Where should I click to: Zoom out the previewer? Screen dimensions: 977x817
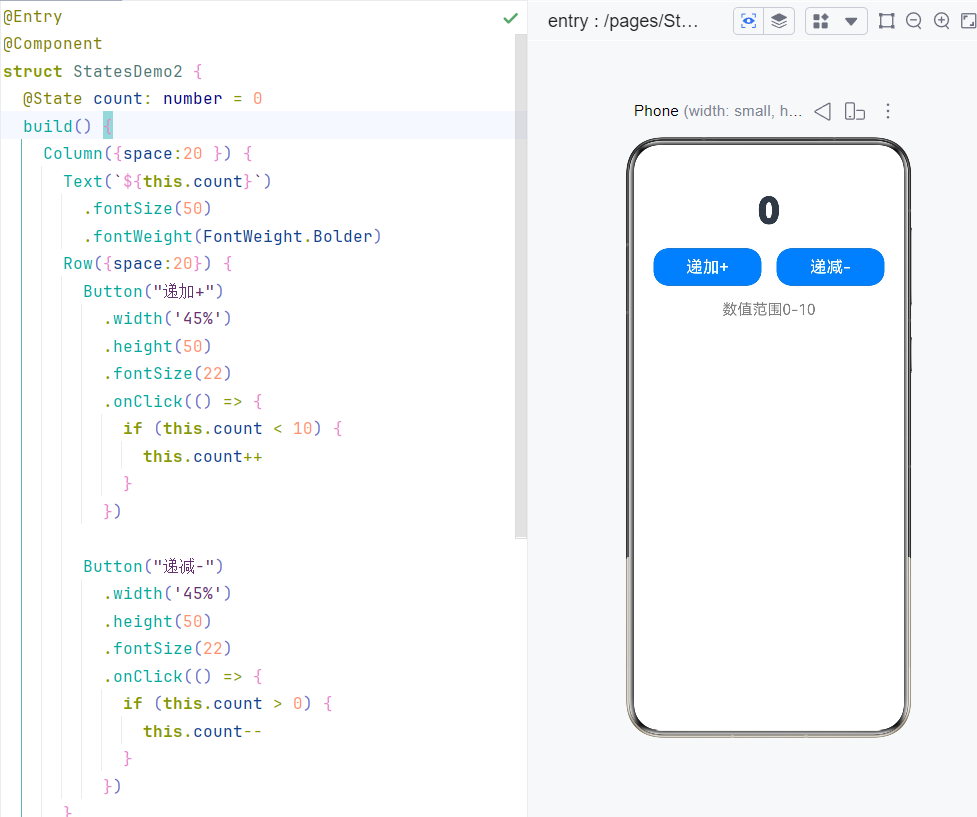coord(913,21)
